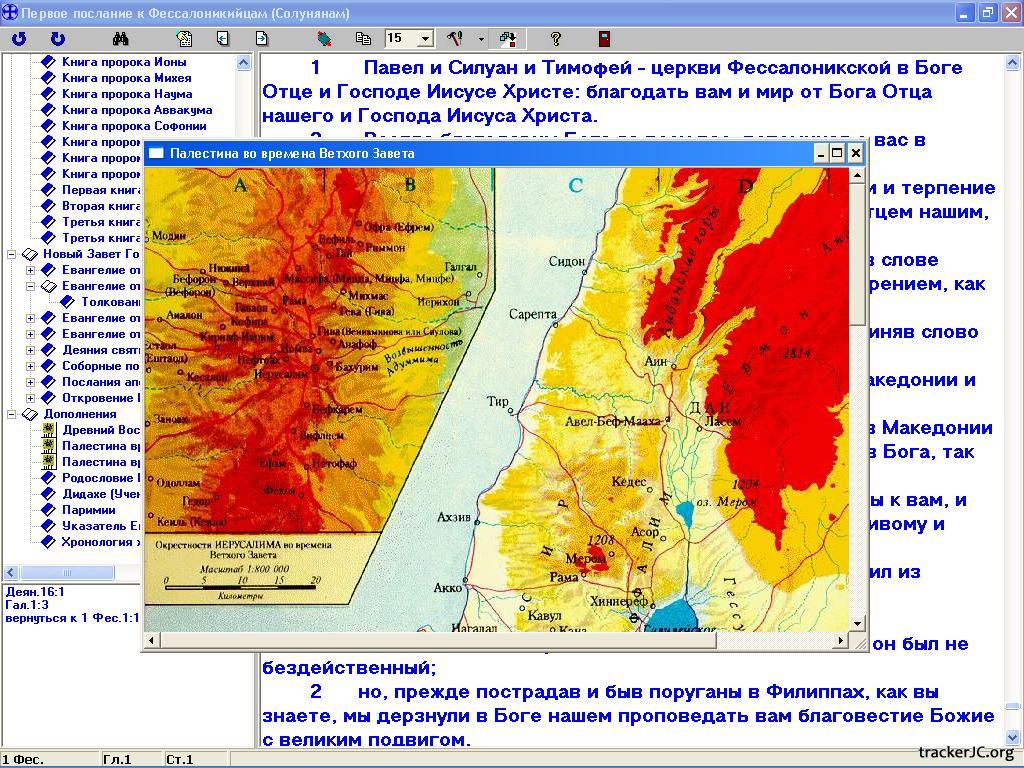This screenshot has width=1024, height=768.
Task: Expand the Деяния святых tree node
Action: click(x=30, y=350)
